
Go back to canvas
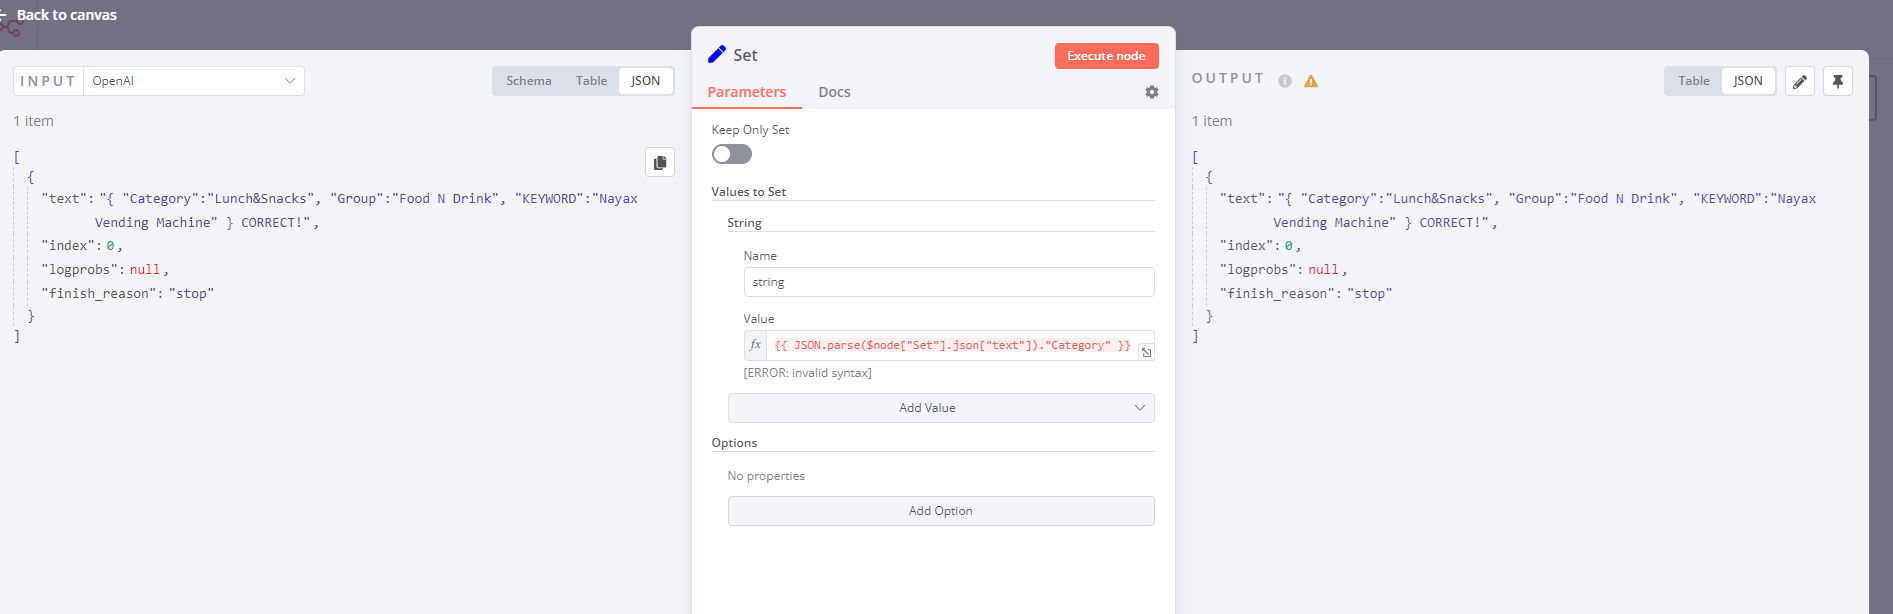[x=66, y=15]
